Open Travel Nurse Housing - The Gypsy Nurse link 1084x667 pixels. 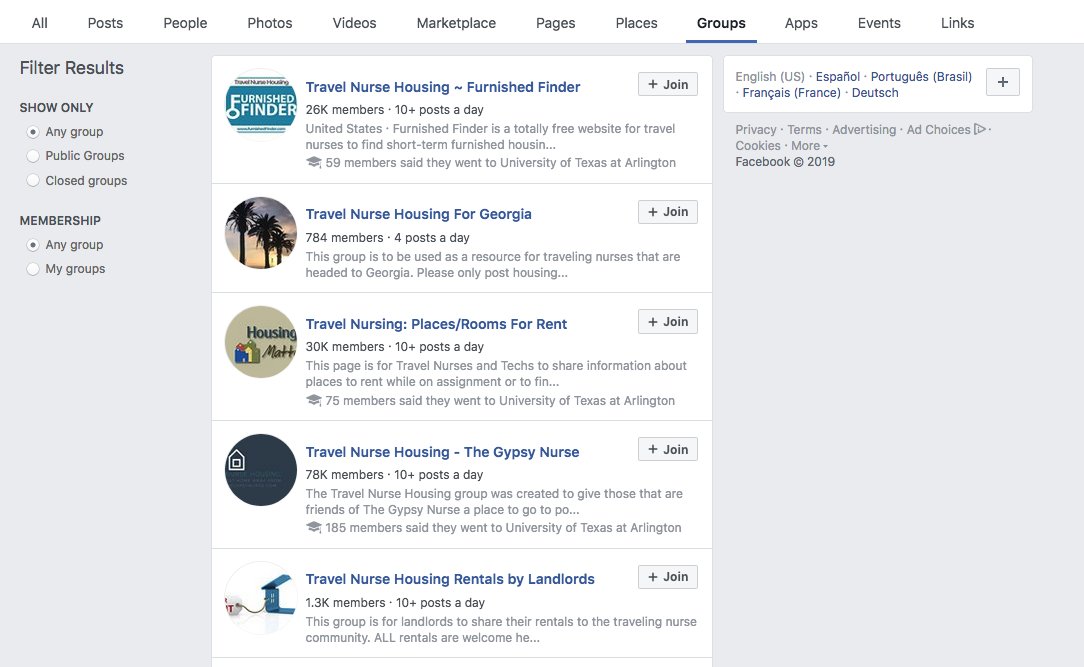[x=442, y=452]
